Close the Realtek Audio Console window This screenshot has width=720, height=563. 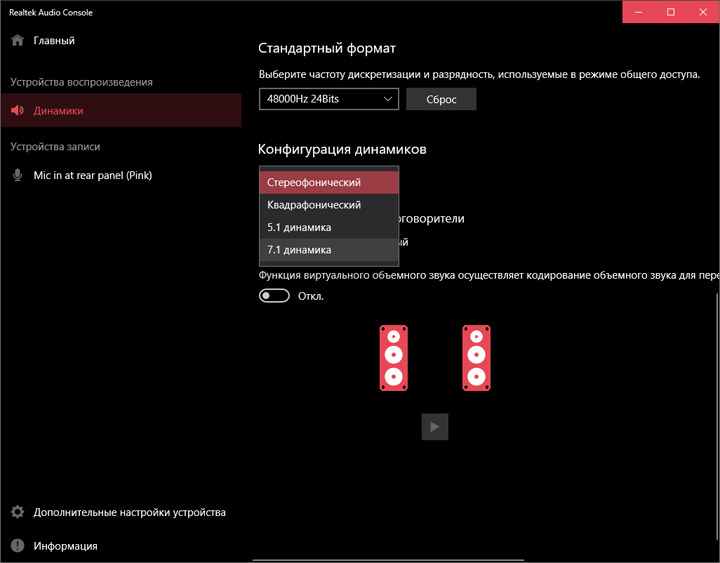[x=703, y=12]
